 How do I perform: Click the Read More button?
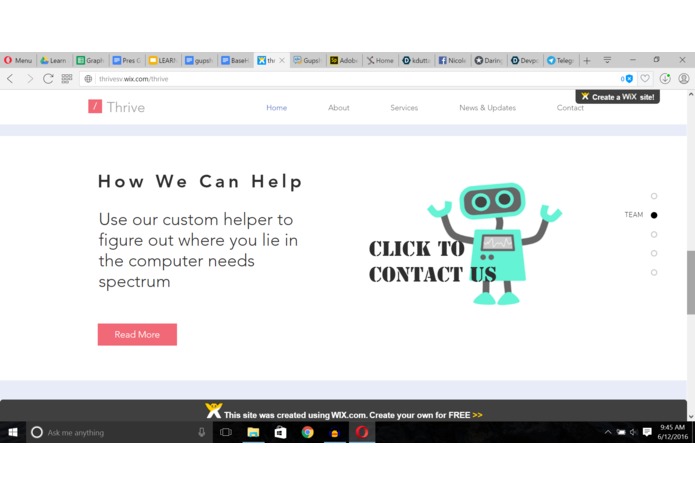pos(137,335)
